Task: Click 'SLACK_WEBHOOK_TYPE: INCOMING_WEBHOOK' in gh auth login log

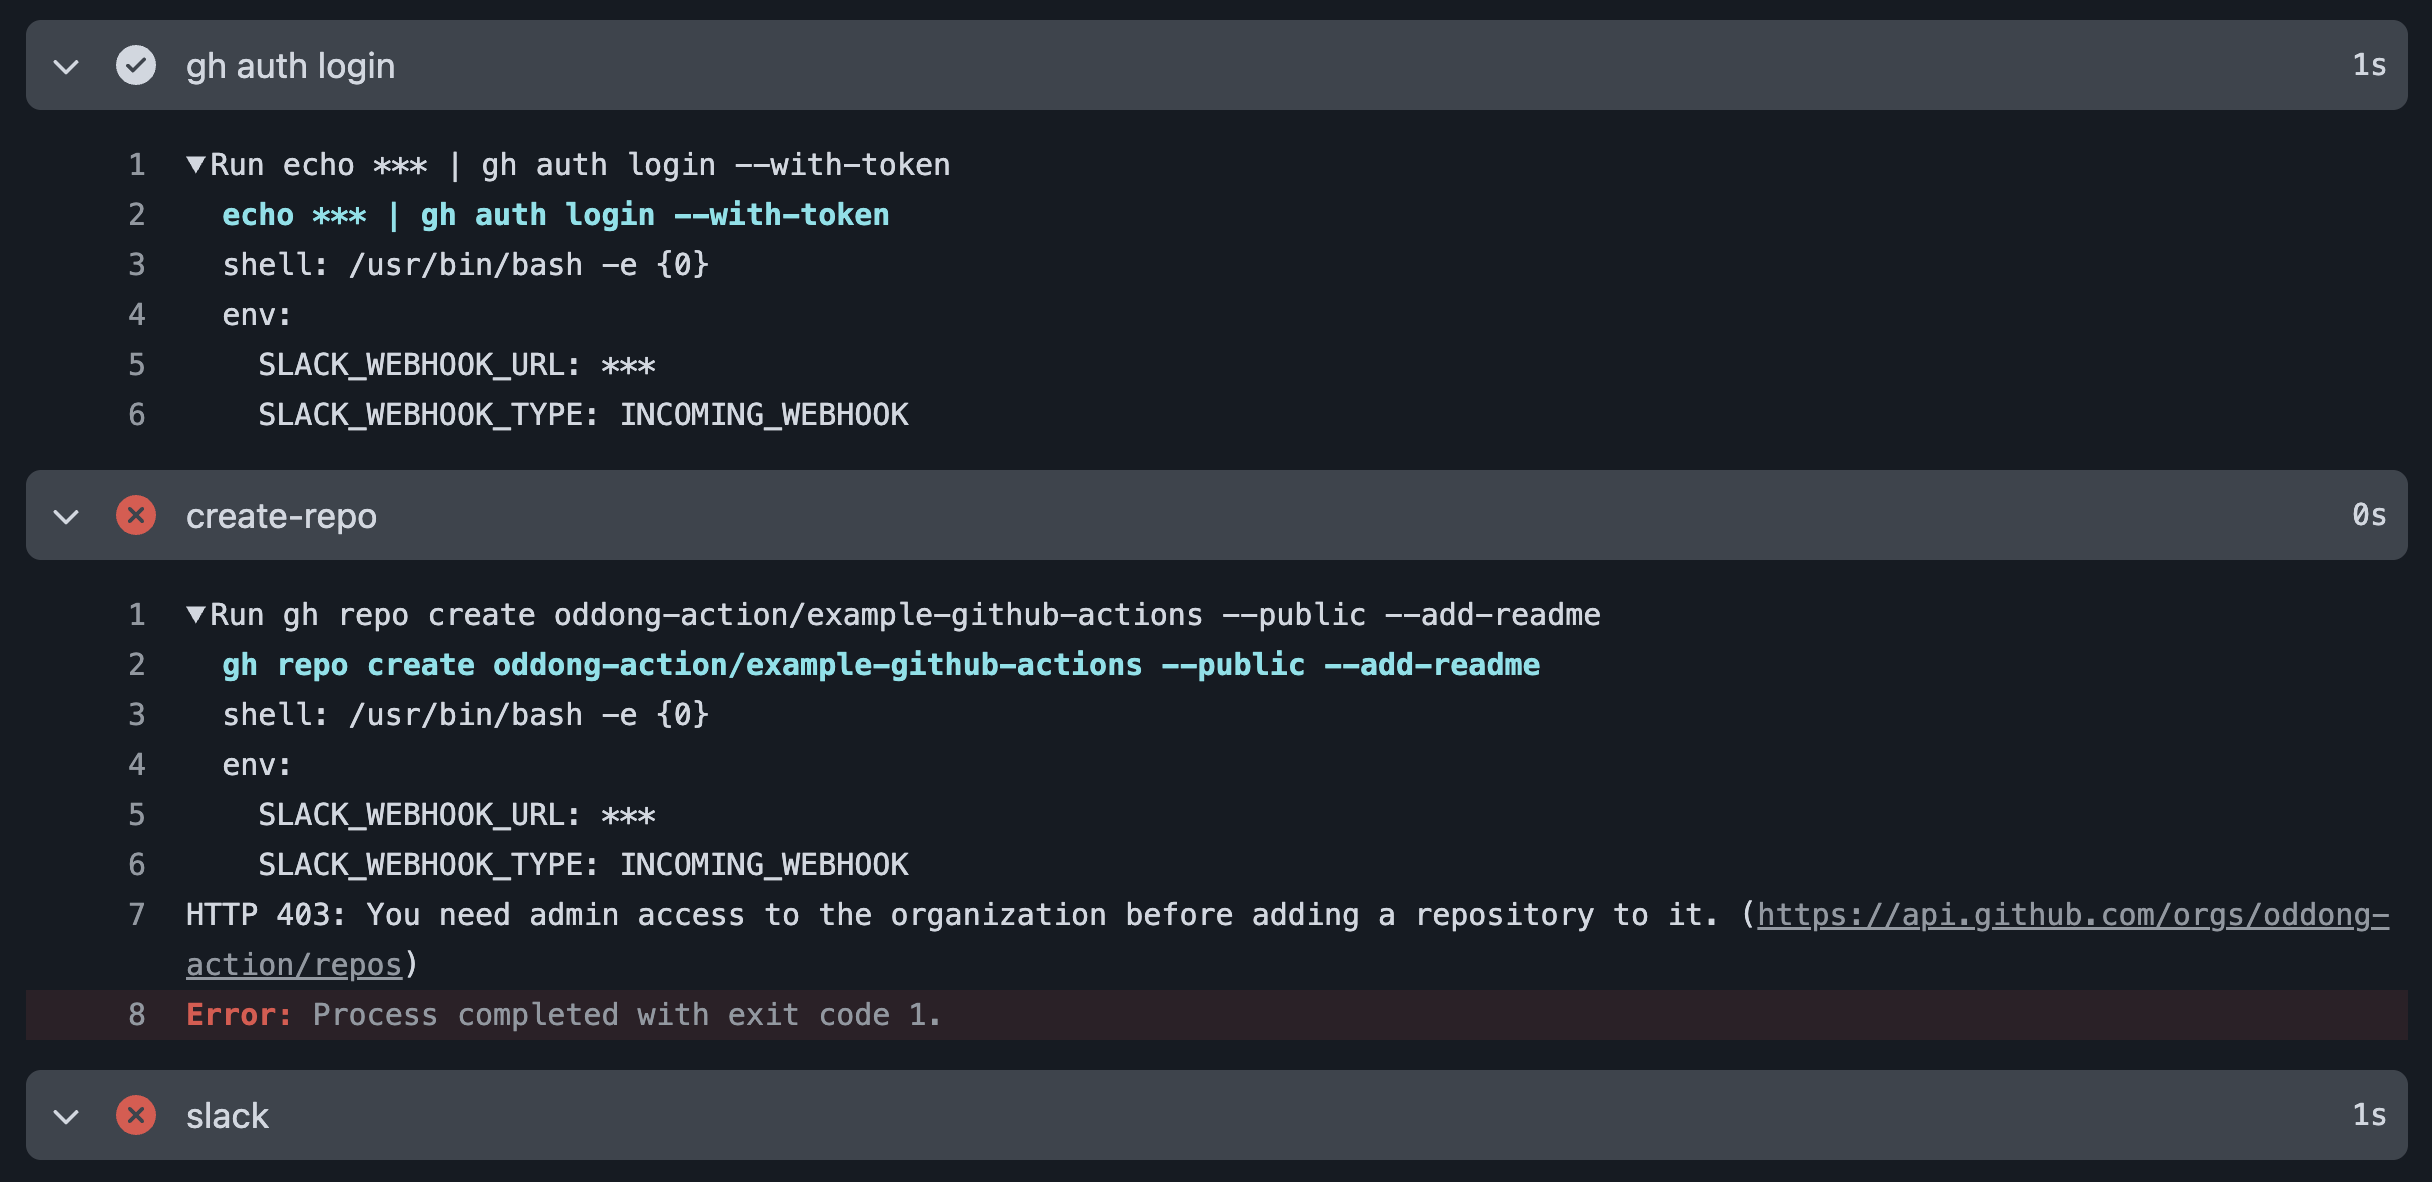Action: (x=583, y=415)
